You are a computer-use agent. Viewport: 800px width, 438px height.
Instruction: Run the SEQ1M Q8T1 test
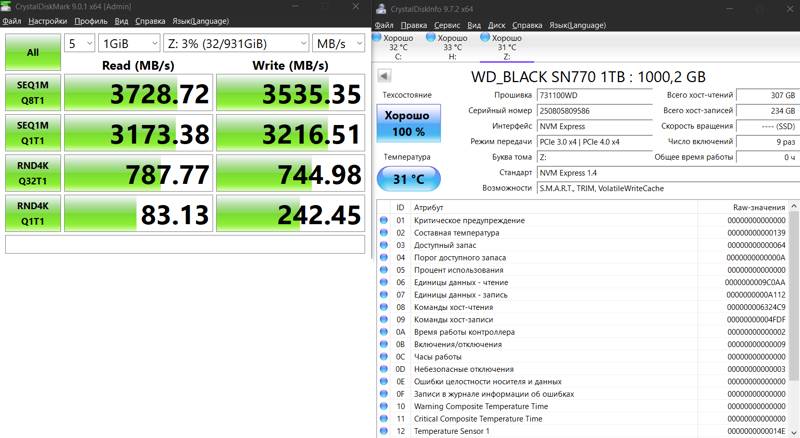click(x=33, y=92)
